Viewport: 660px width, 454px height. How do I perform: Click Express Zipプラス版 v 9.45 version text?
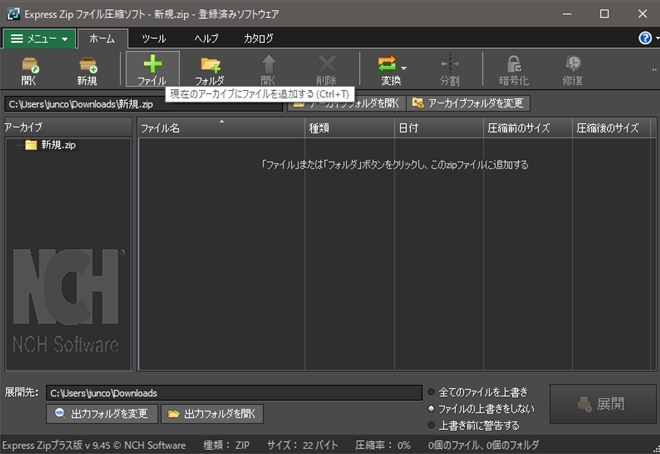pos(93,445)
